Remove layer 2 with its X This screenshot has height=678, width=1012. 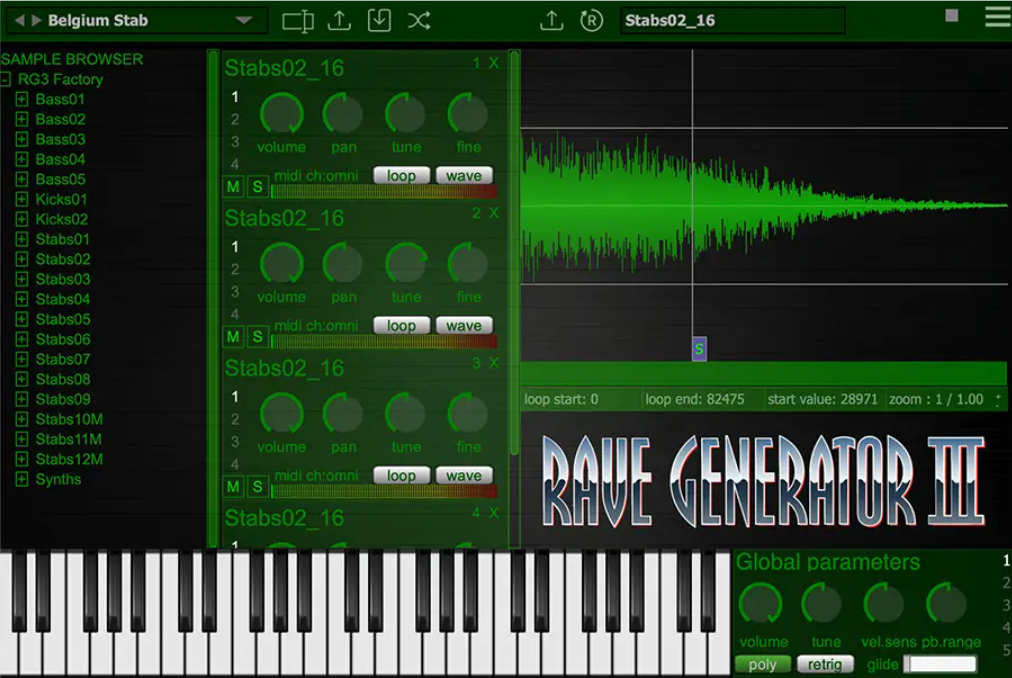click(x=494, y=212)
